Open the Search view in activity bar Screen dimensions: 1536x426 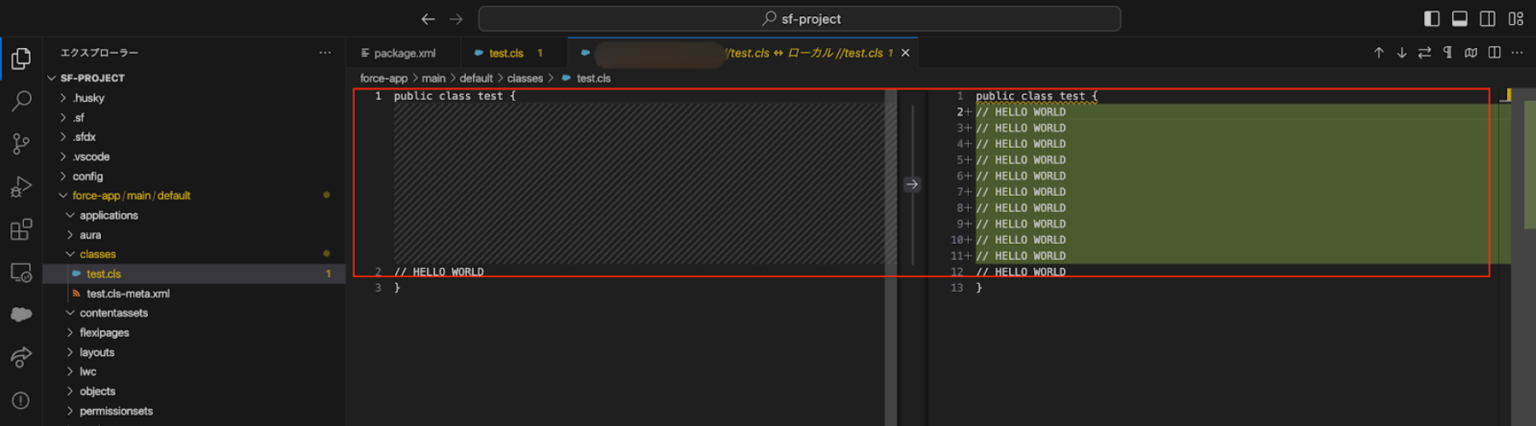click(21, 101)
